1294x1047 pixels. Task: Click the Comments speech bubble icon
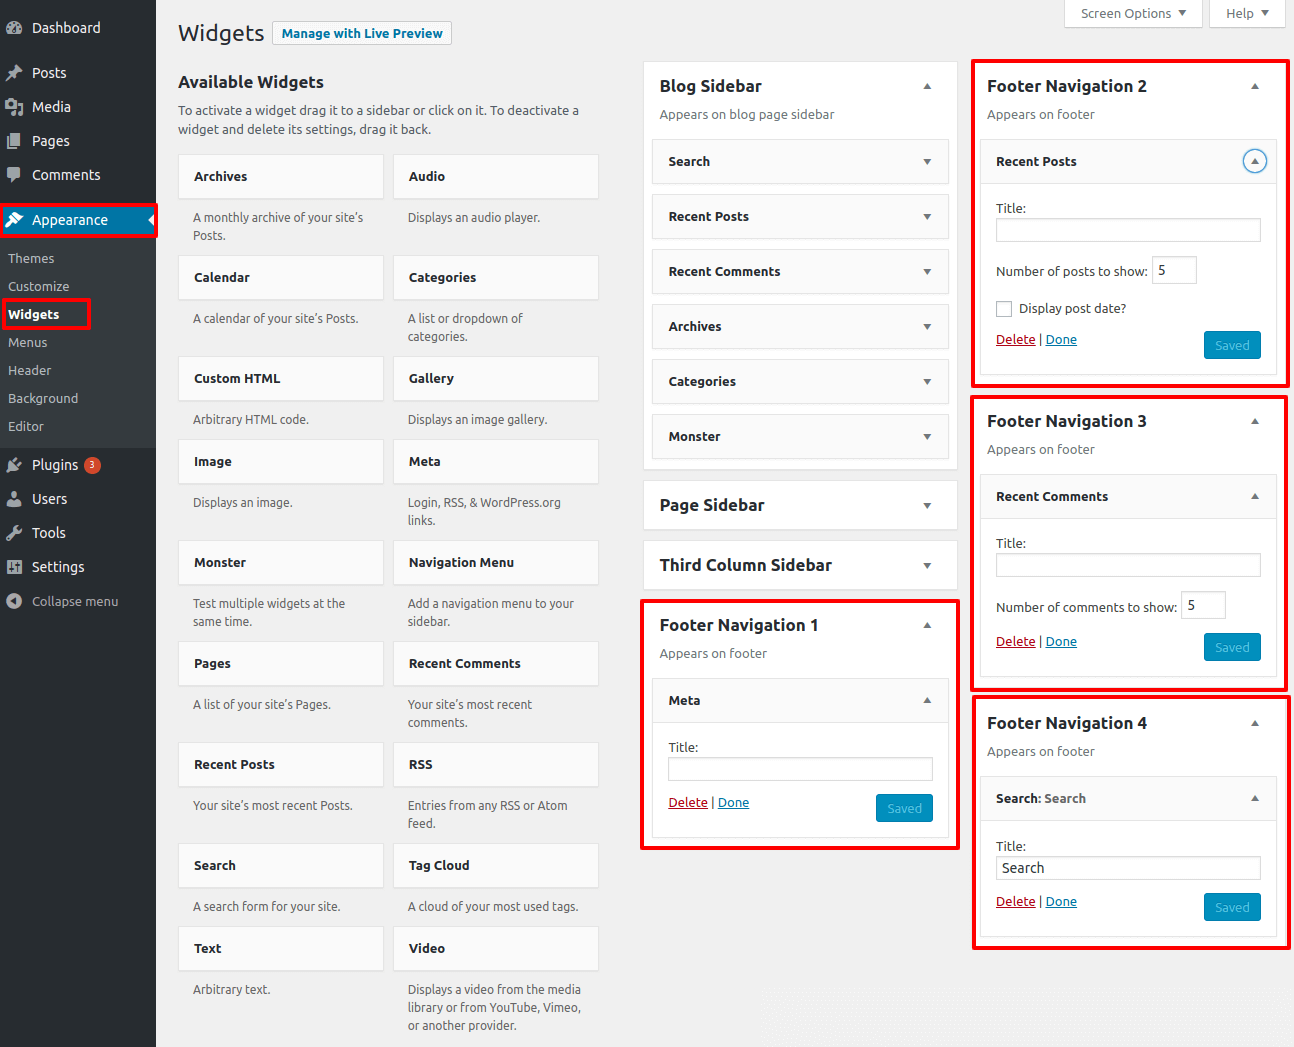[x=14, y=175]
